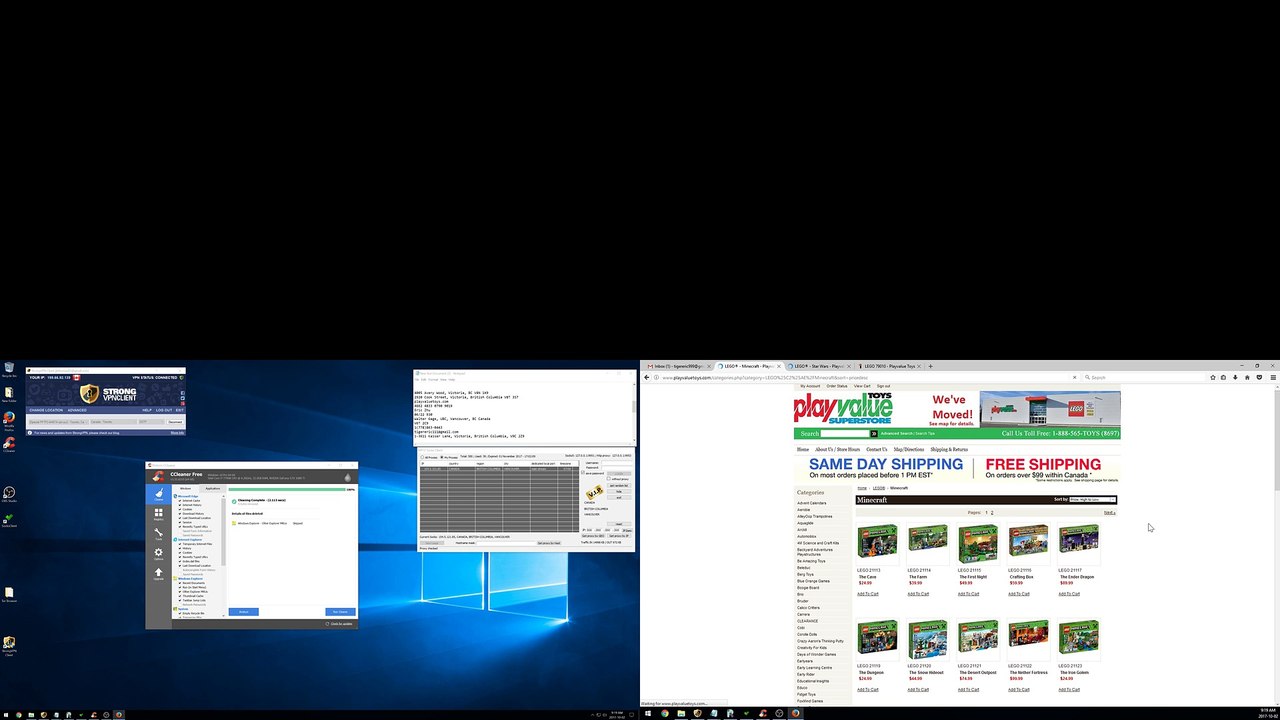Select the Mozilla Firefox desktop shortcut
1280x720 pixels.
[x=8, y=419]
